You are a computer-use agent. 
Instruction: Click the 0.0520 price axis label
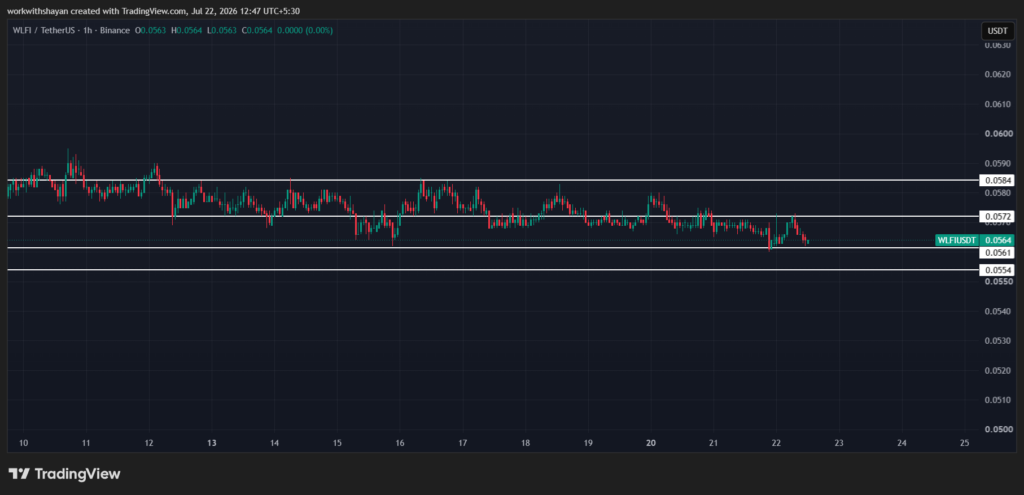point(997,370)
